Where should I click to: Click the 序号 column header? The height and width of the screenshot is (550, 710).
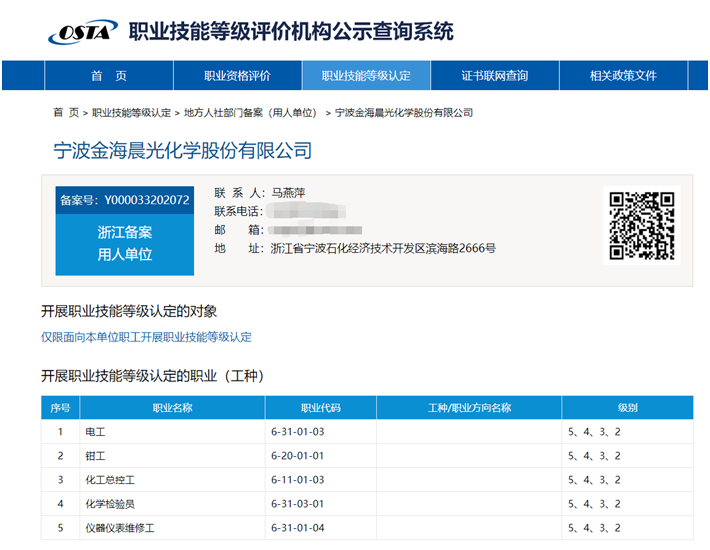tap(60, 408)
